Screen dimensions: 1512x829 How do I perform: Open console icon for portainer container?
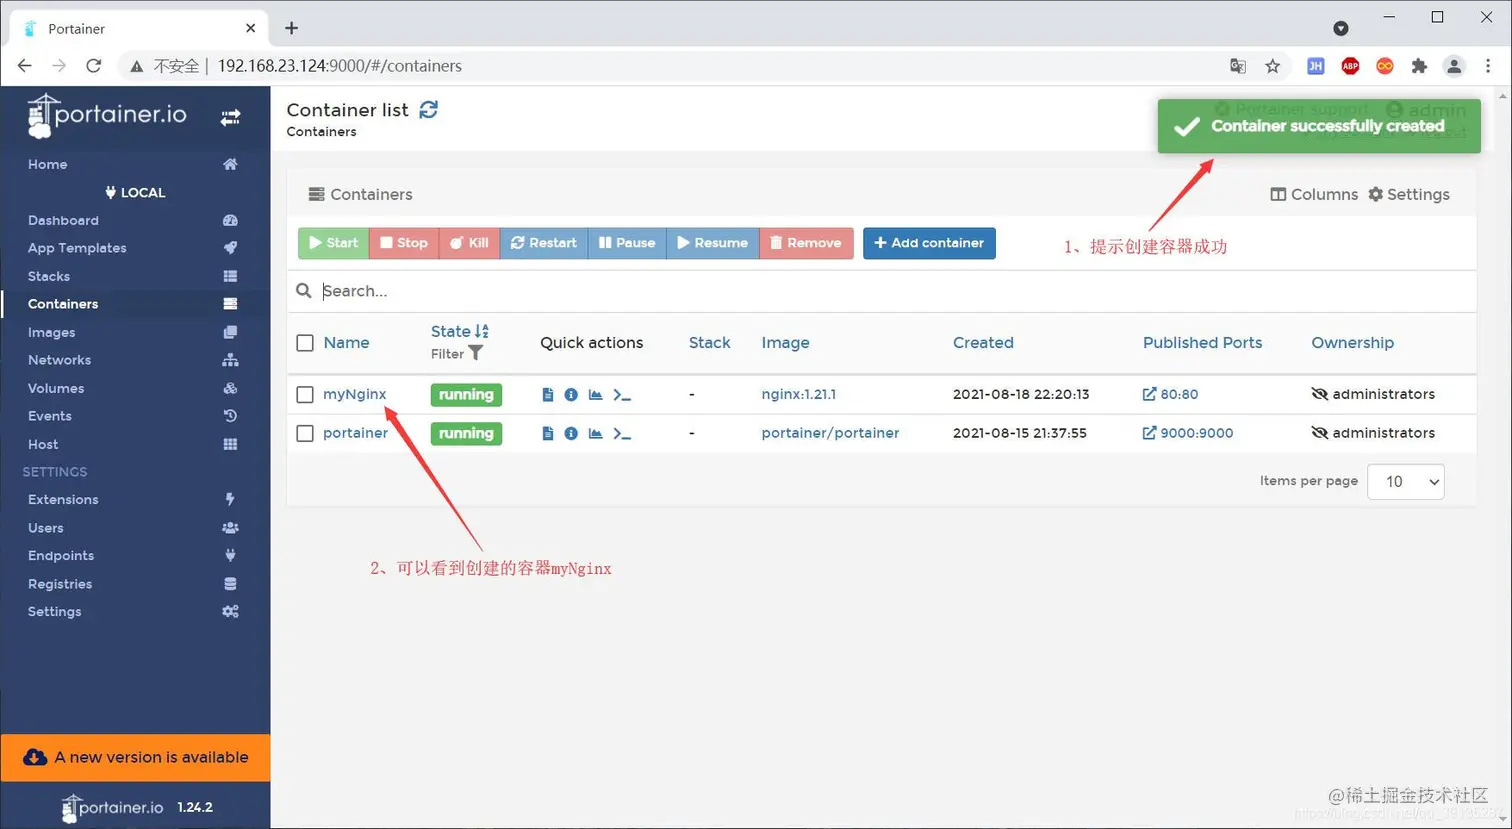(x=622, y=433)
